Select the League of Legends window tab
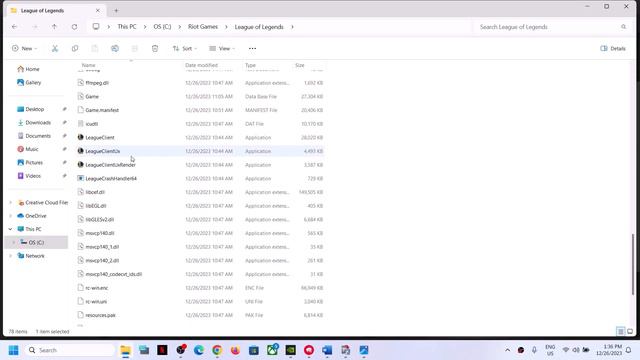Viewport: 640px width, 360px height. click(55, 11)
